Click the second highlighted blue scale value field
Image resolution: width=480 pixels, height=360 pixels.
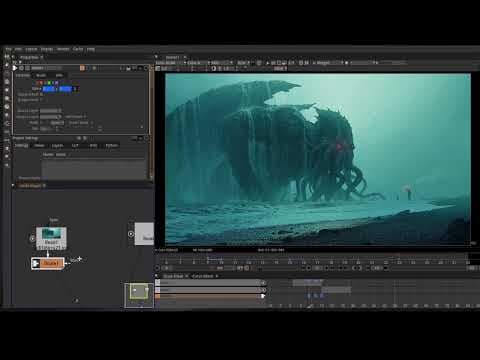[x=65, y=89]
